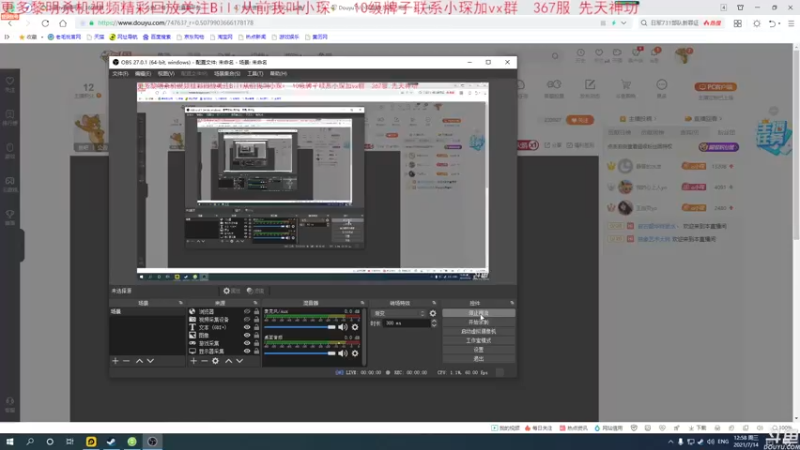Move scene down in the Scenes panel
The image size is (800, 450).
pos(150,361)
